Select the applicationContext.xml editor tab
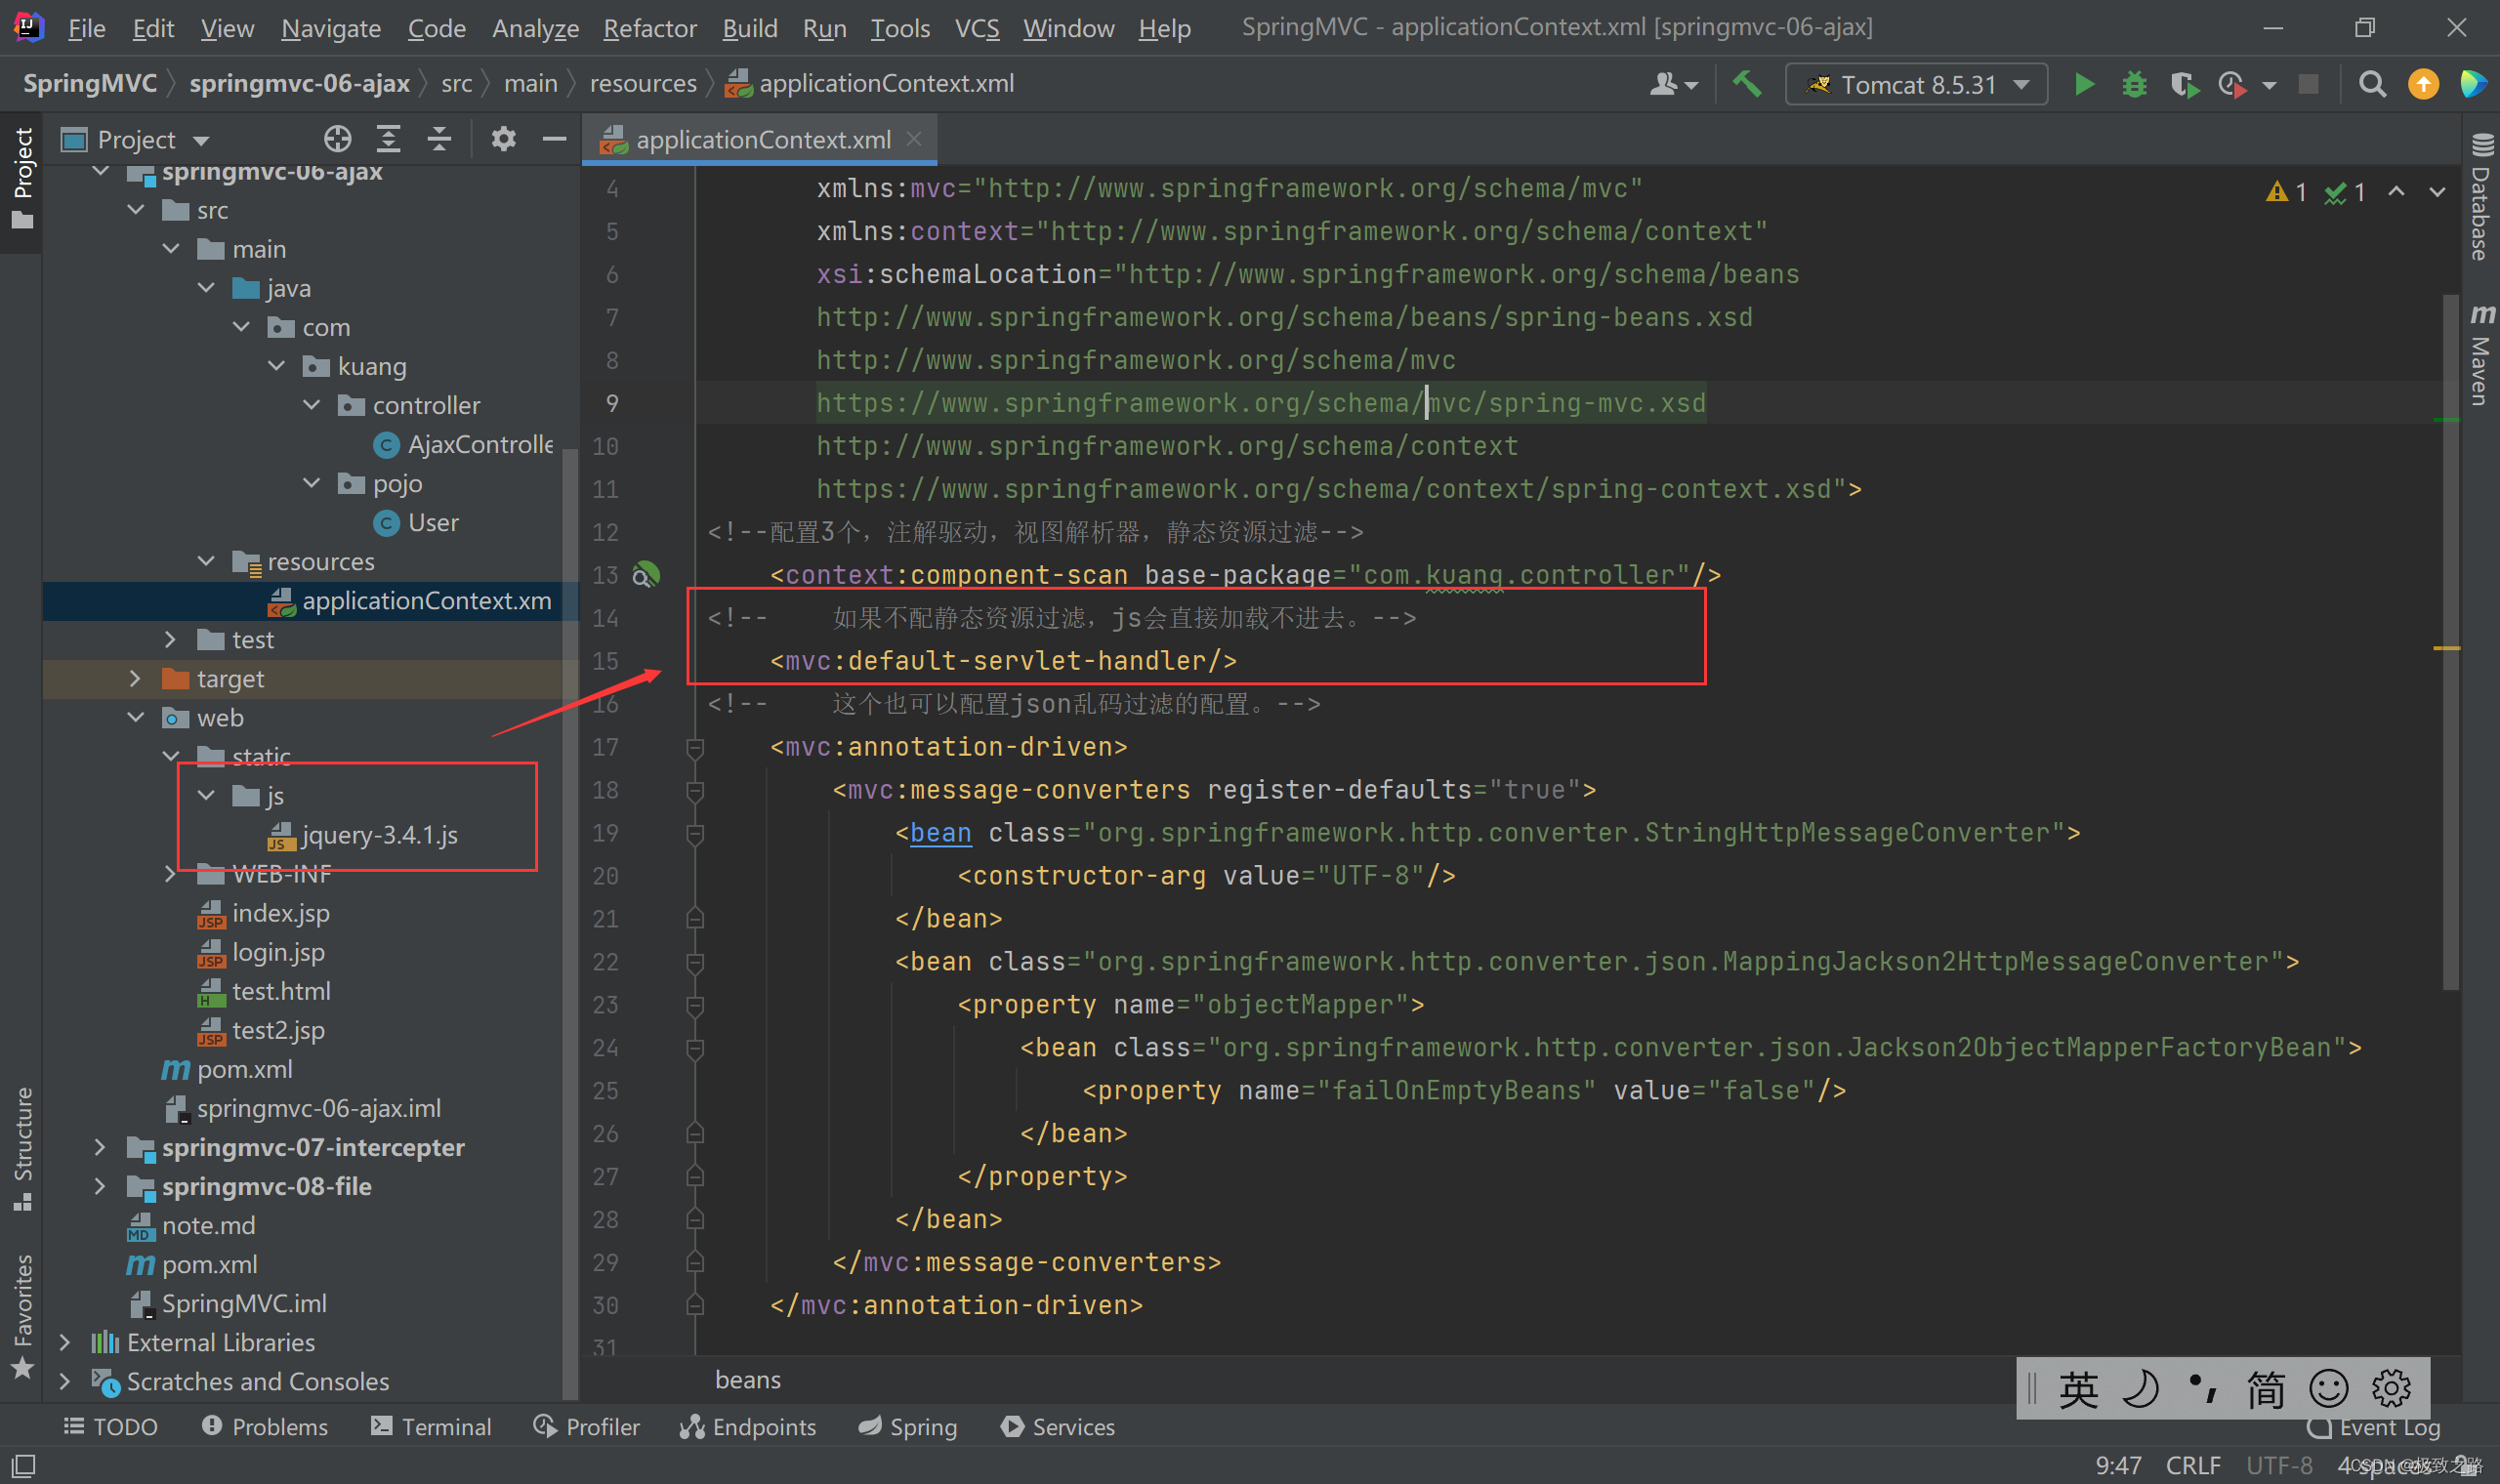The image size is (2500, 1484). (x=761, y=140)
